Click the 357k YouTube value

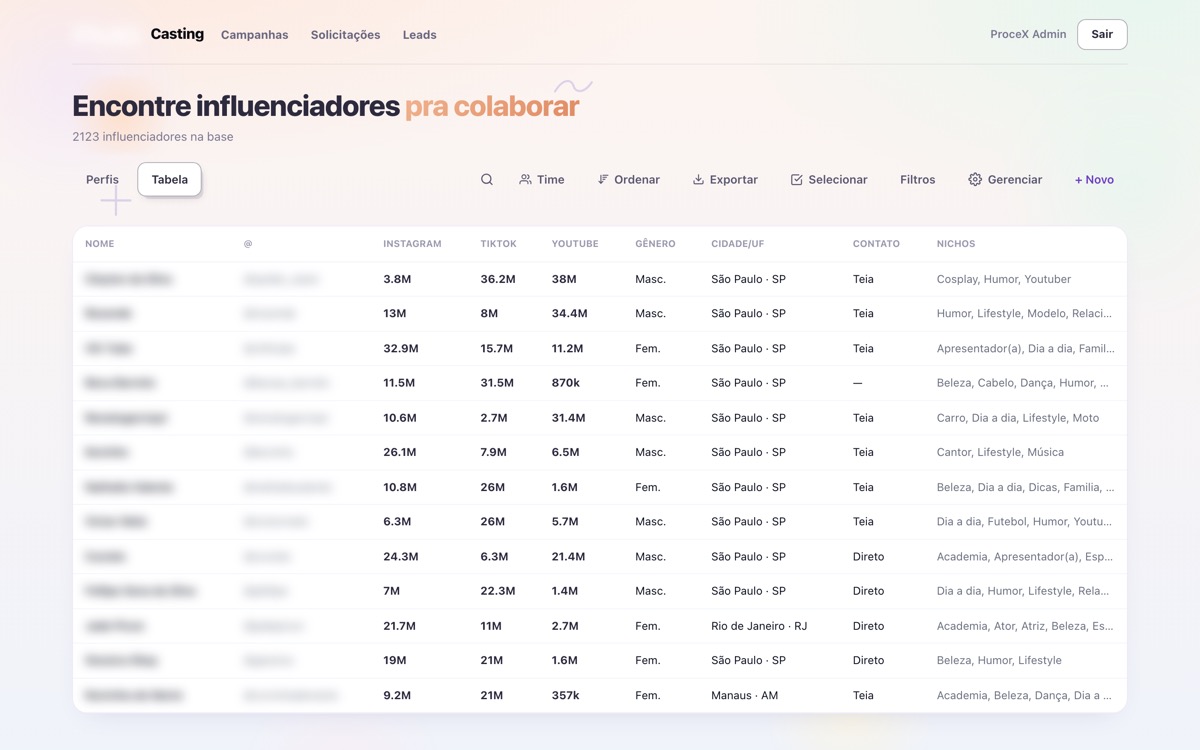pos(566,695)
